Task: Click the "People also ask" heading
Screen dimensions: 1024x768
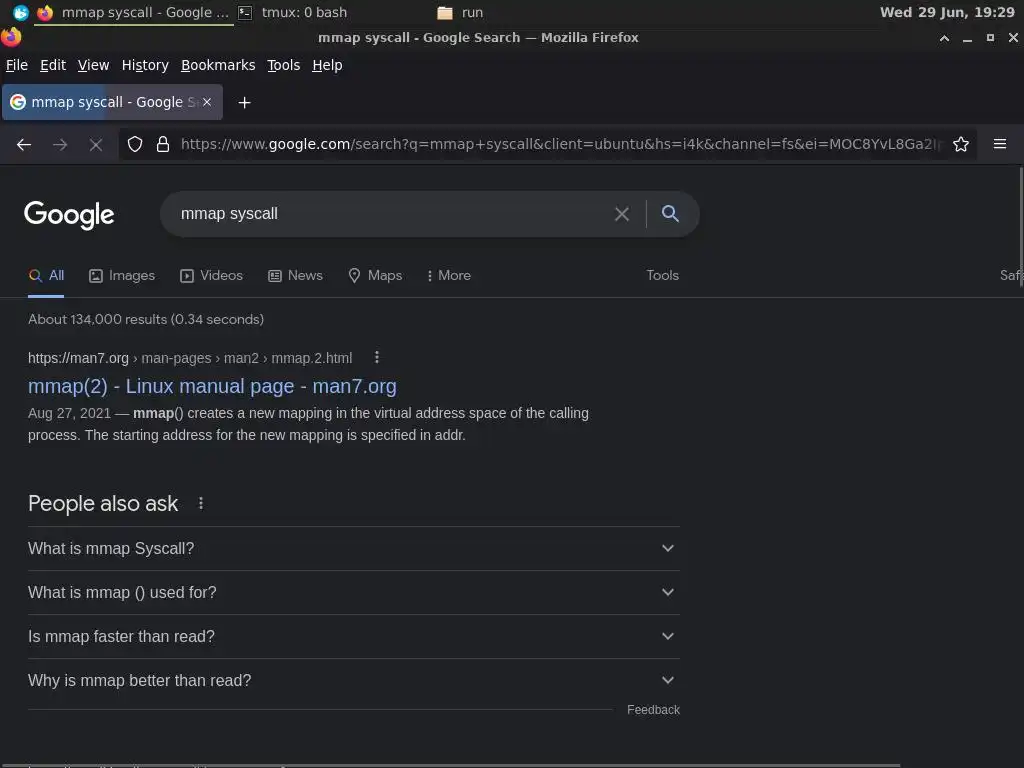Action: (x=103, y=504)
